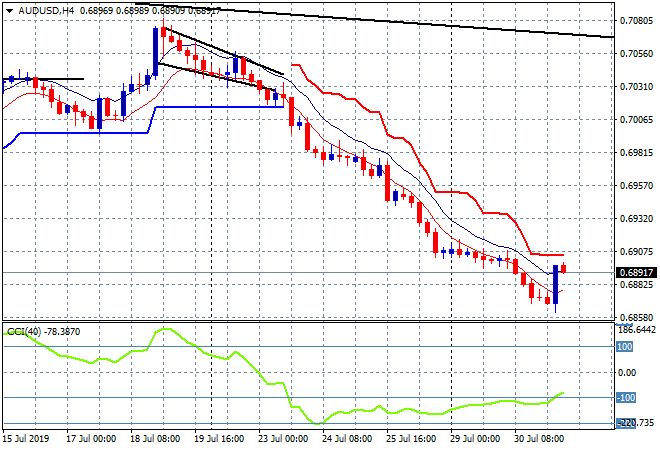Click the 30 Jul 08:00 time label
Screen dimensions: 660x450
coord(539,438)
